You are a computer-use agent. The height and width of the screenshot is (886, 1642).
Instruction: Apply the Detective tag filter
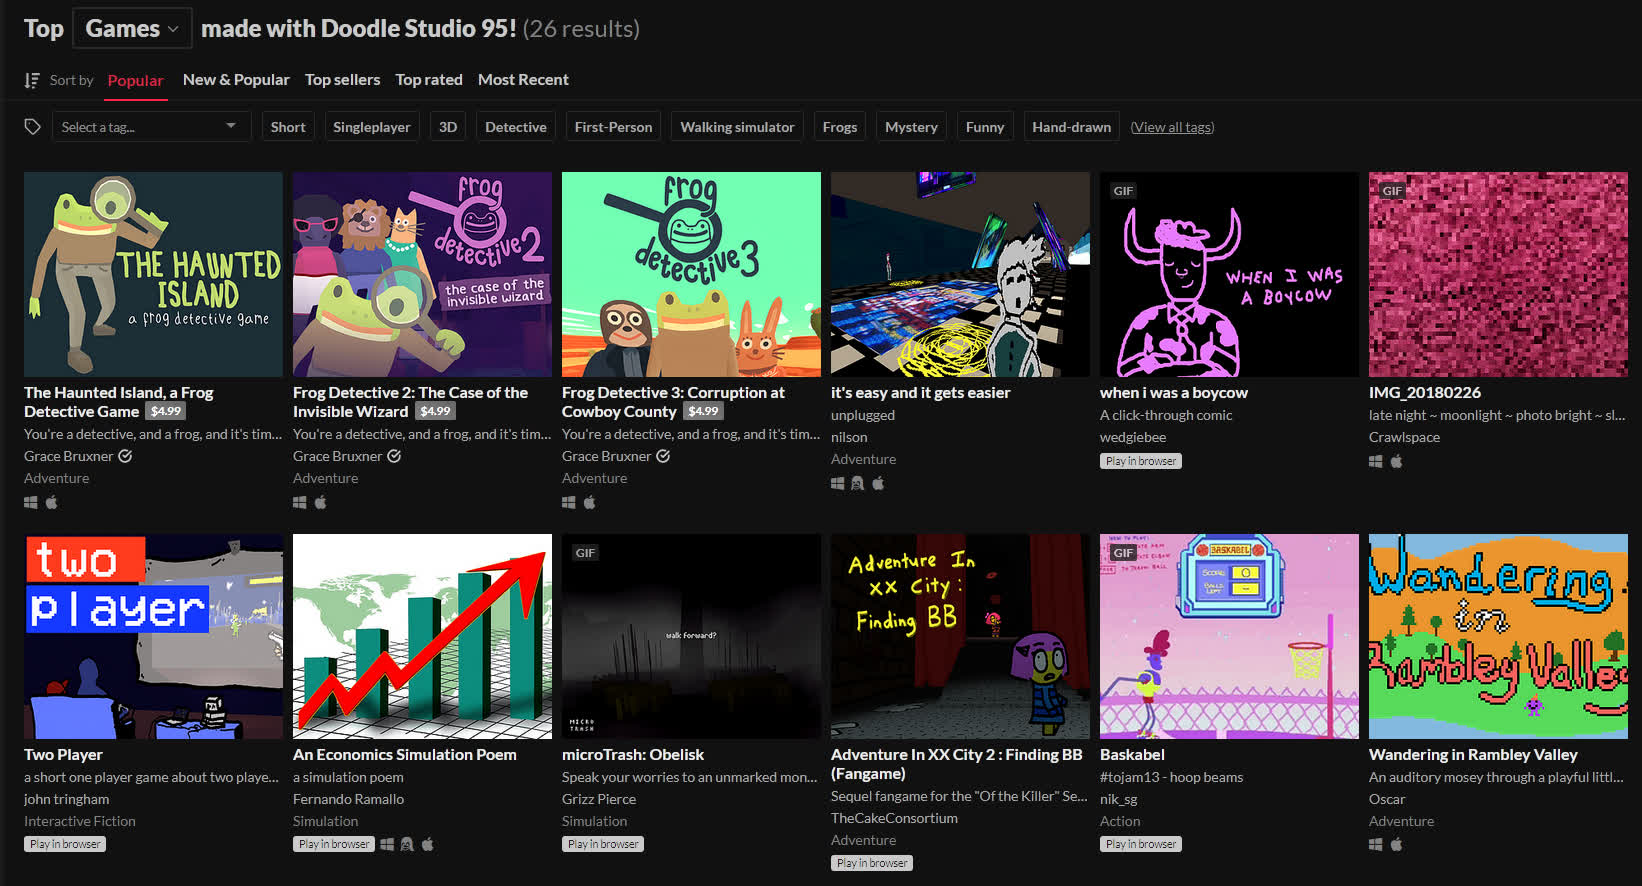point(516,127)
